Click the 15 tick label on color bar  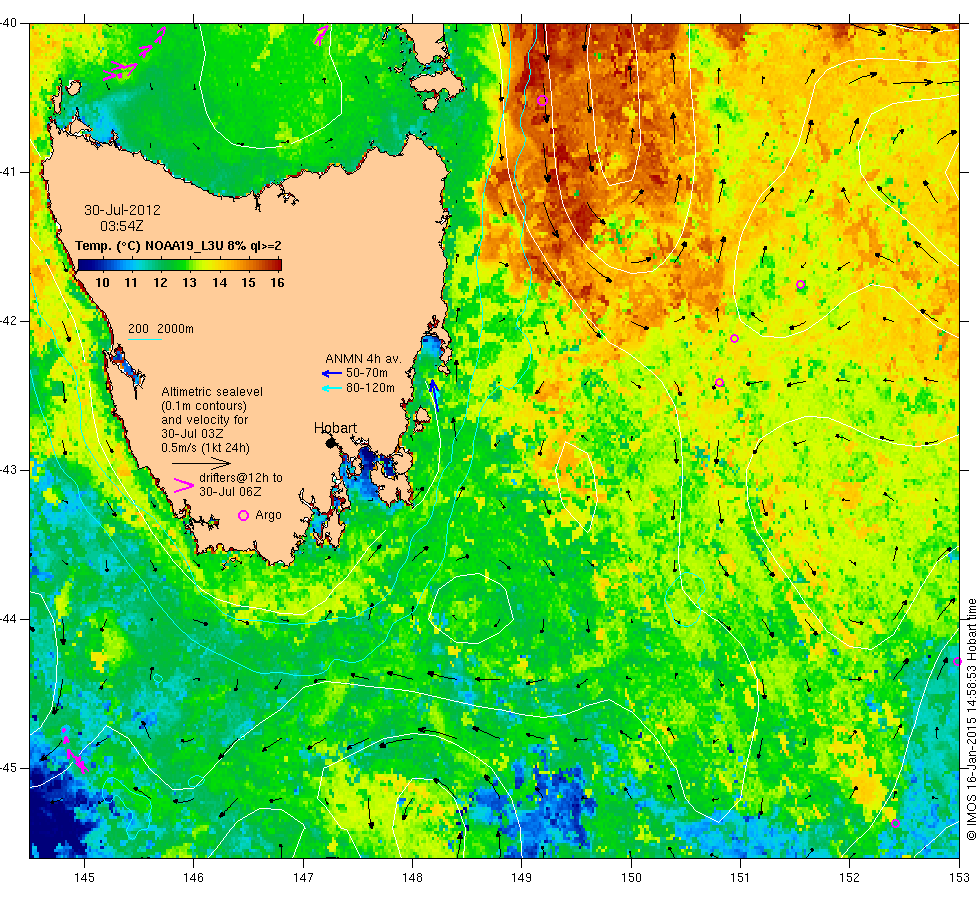(x=249, y=282)
